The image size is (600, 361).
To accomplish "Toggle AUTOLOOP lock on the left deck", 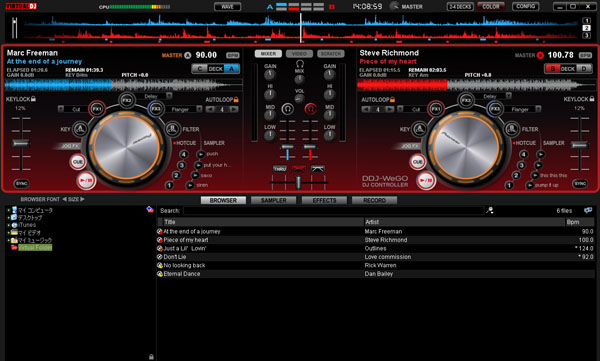I will 236,100.
